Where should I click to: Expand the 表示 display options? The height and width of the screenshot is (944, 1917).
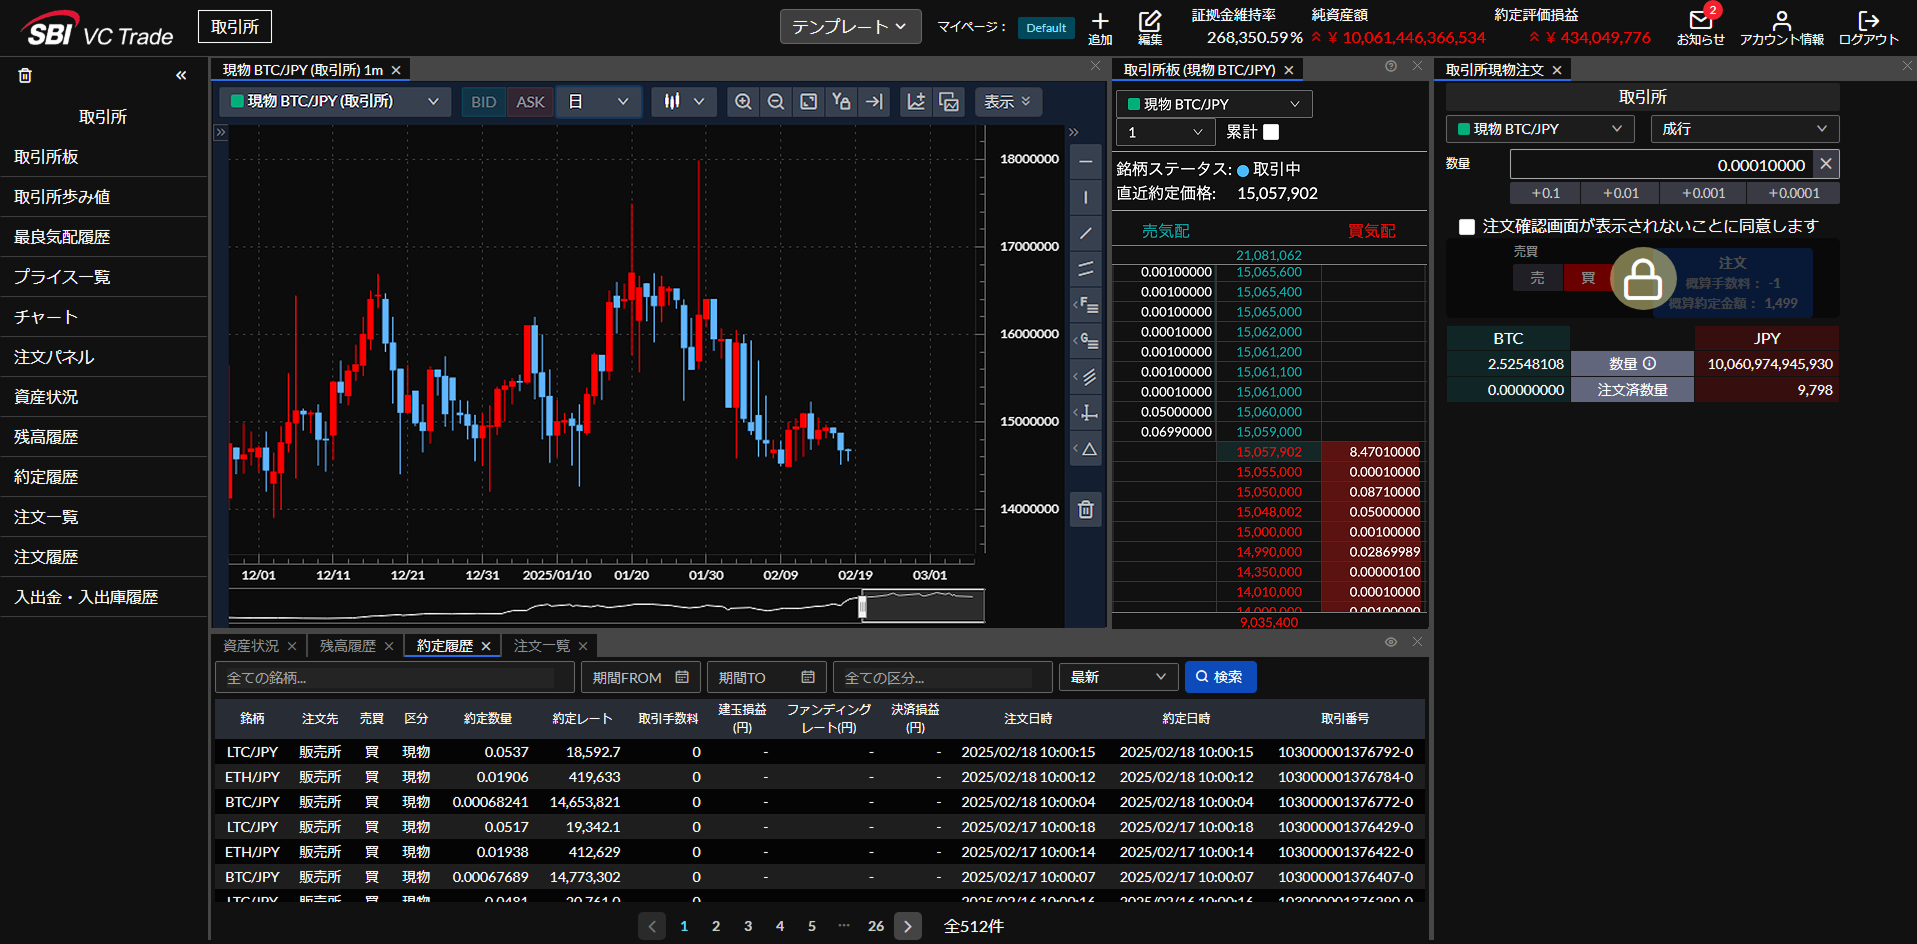1007,102
